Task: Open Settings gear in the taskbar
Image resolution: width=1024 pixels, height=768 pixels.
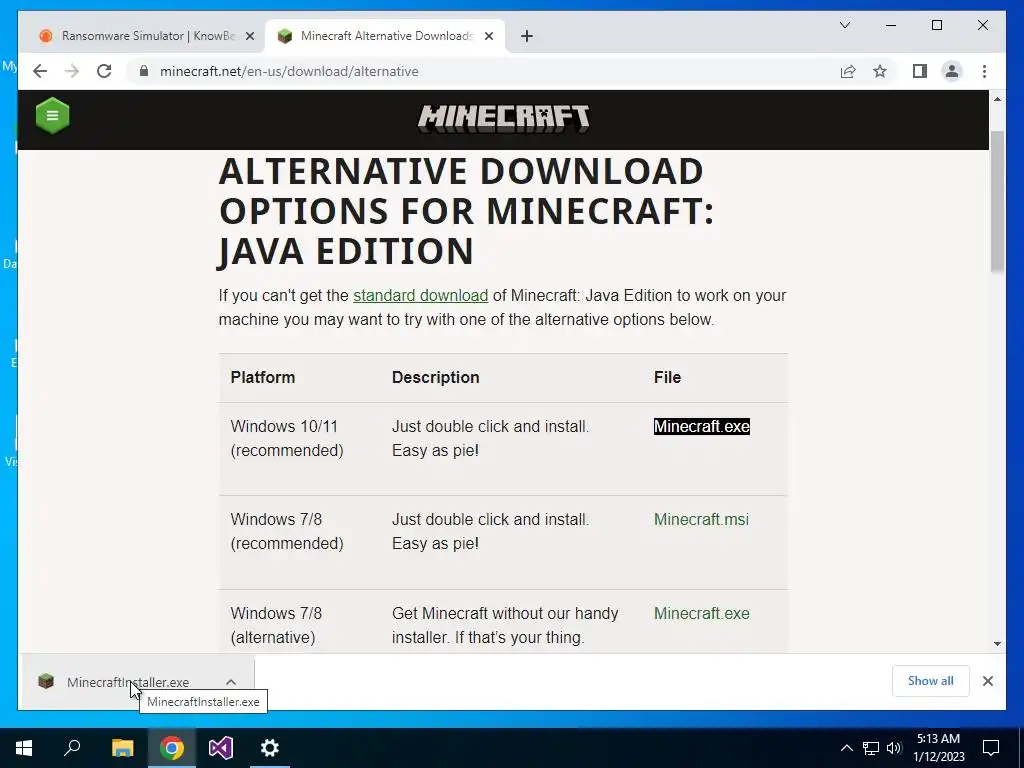Action: pyautogui.click(x=270, y=748)
